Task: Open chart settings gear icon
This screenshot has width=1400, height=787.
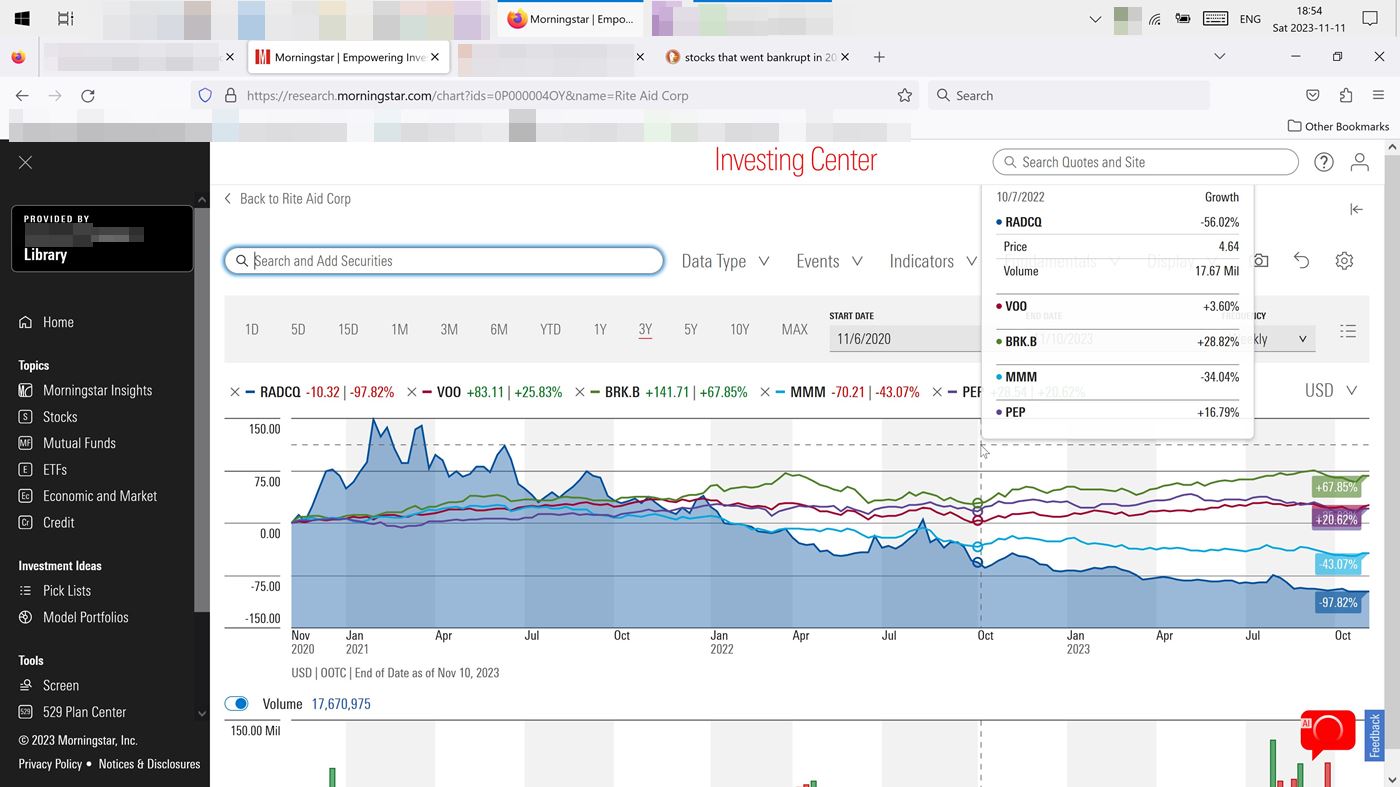Action: (1344, 260)
